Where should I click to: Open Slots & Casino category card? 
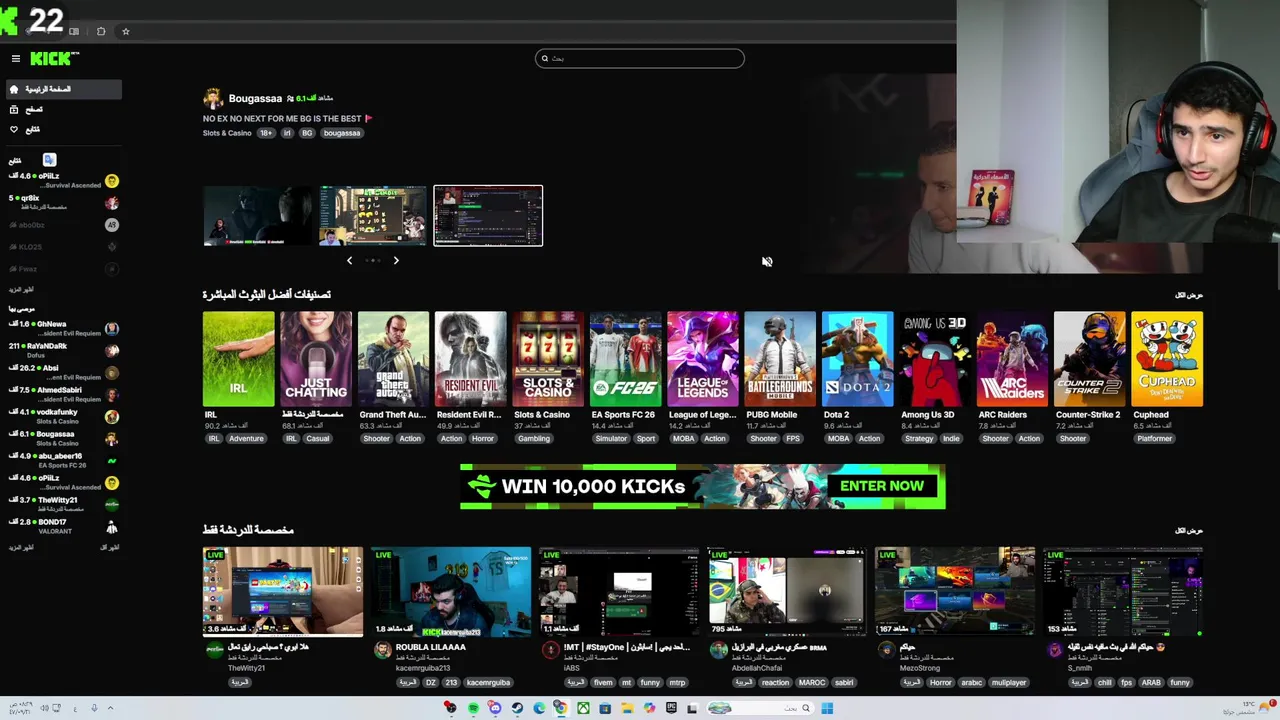[548, 359]
